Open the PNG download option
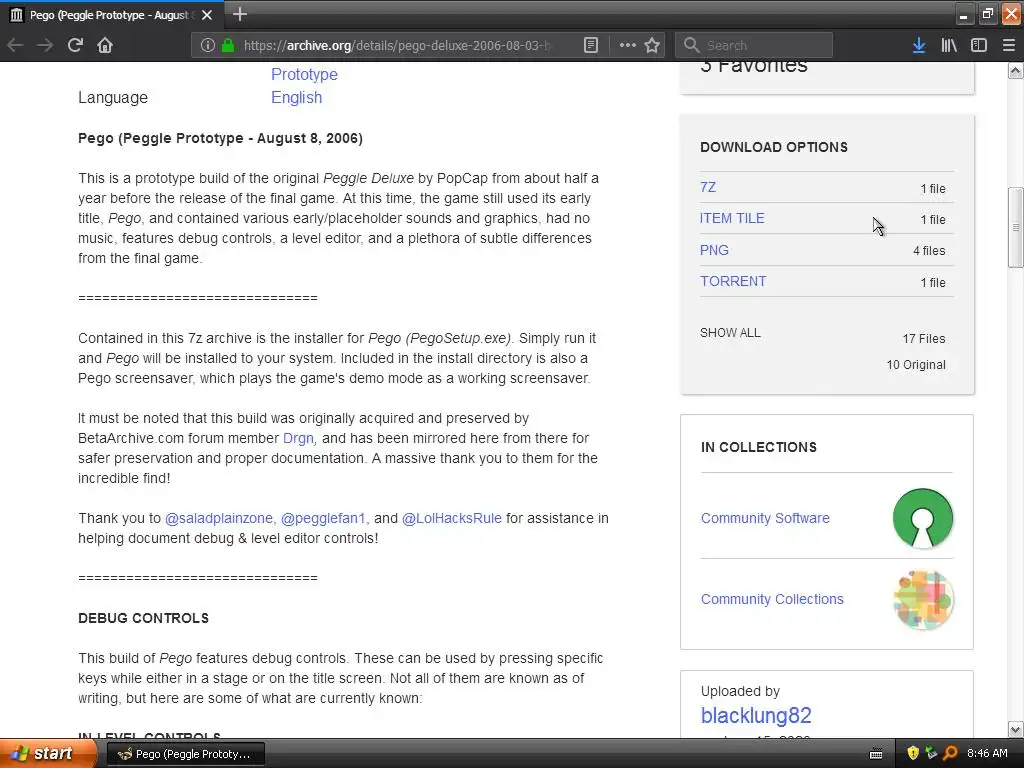Image resolution: width=1024 pixels, height=768 pixels. click(x=714, y=250)
